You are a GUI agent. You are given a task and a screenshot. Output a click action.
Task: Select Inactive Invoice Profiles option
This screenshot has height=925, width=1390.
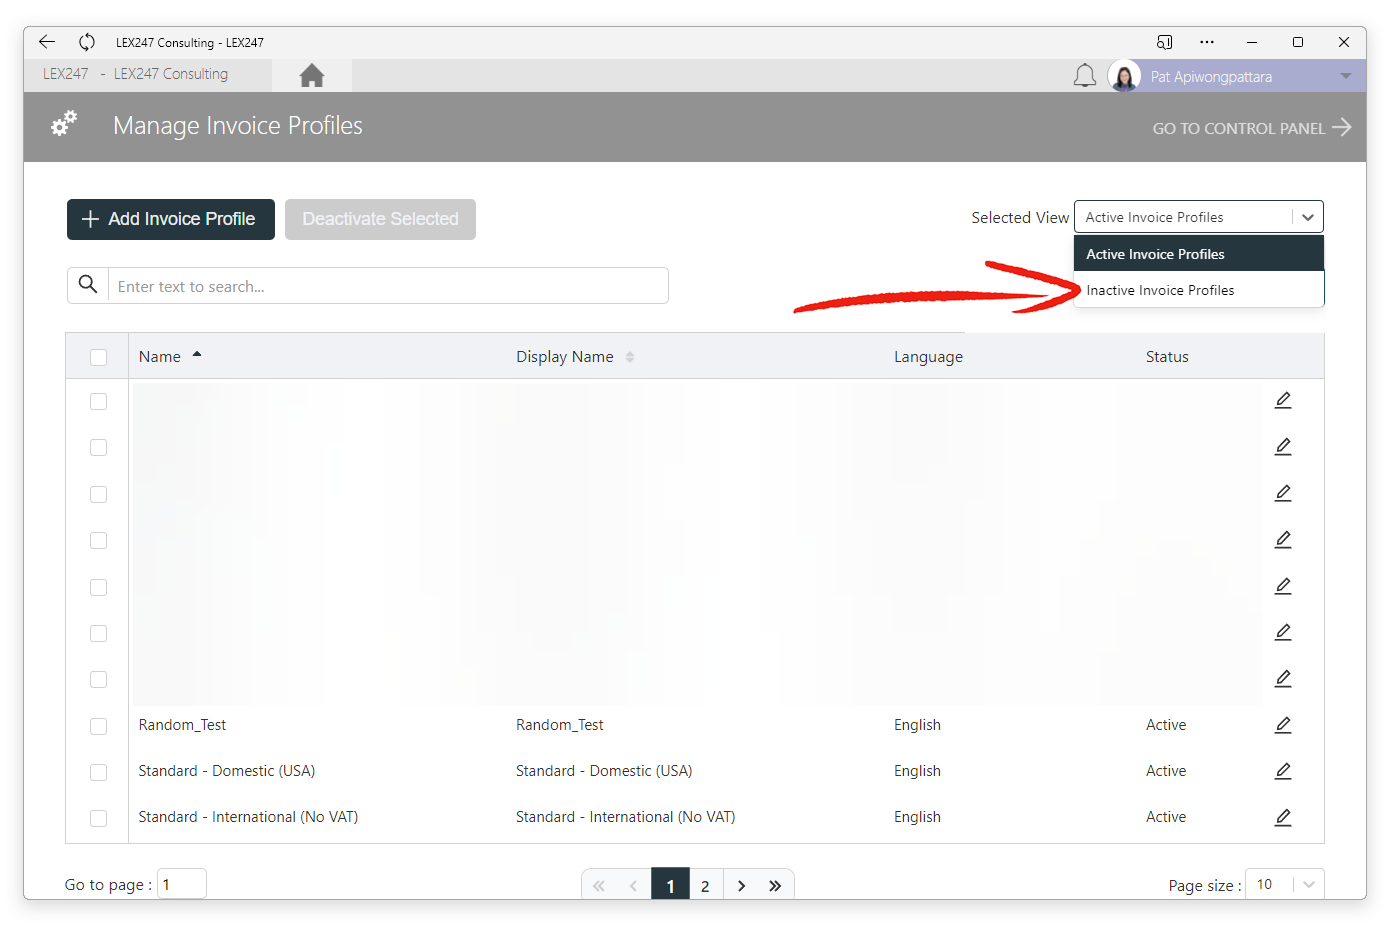[x=1199, y=290]
